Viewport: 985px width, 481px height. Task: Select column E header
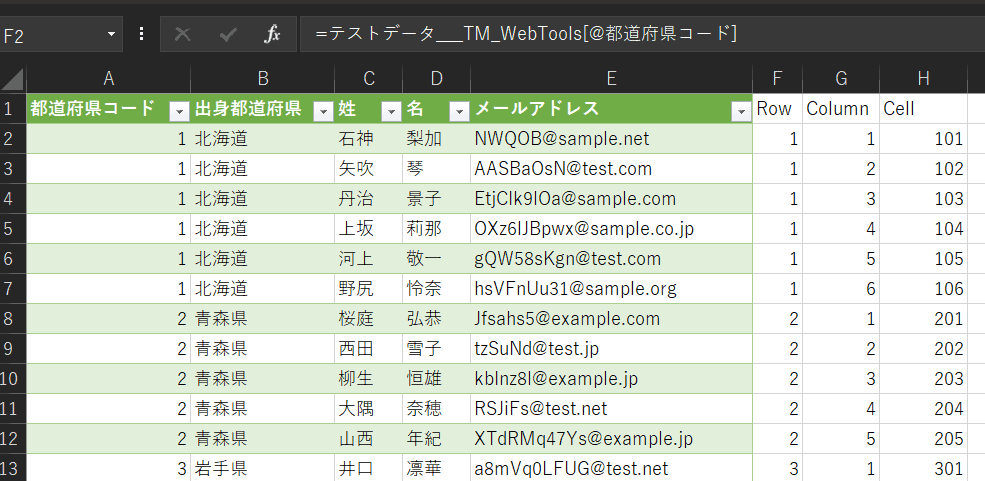(611, 79)
